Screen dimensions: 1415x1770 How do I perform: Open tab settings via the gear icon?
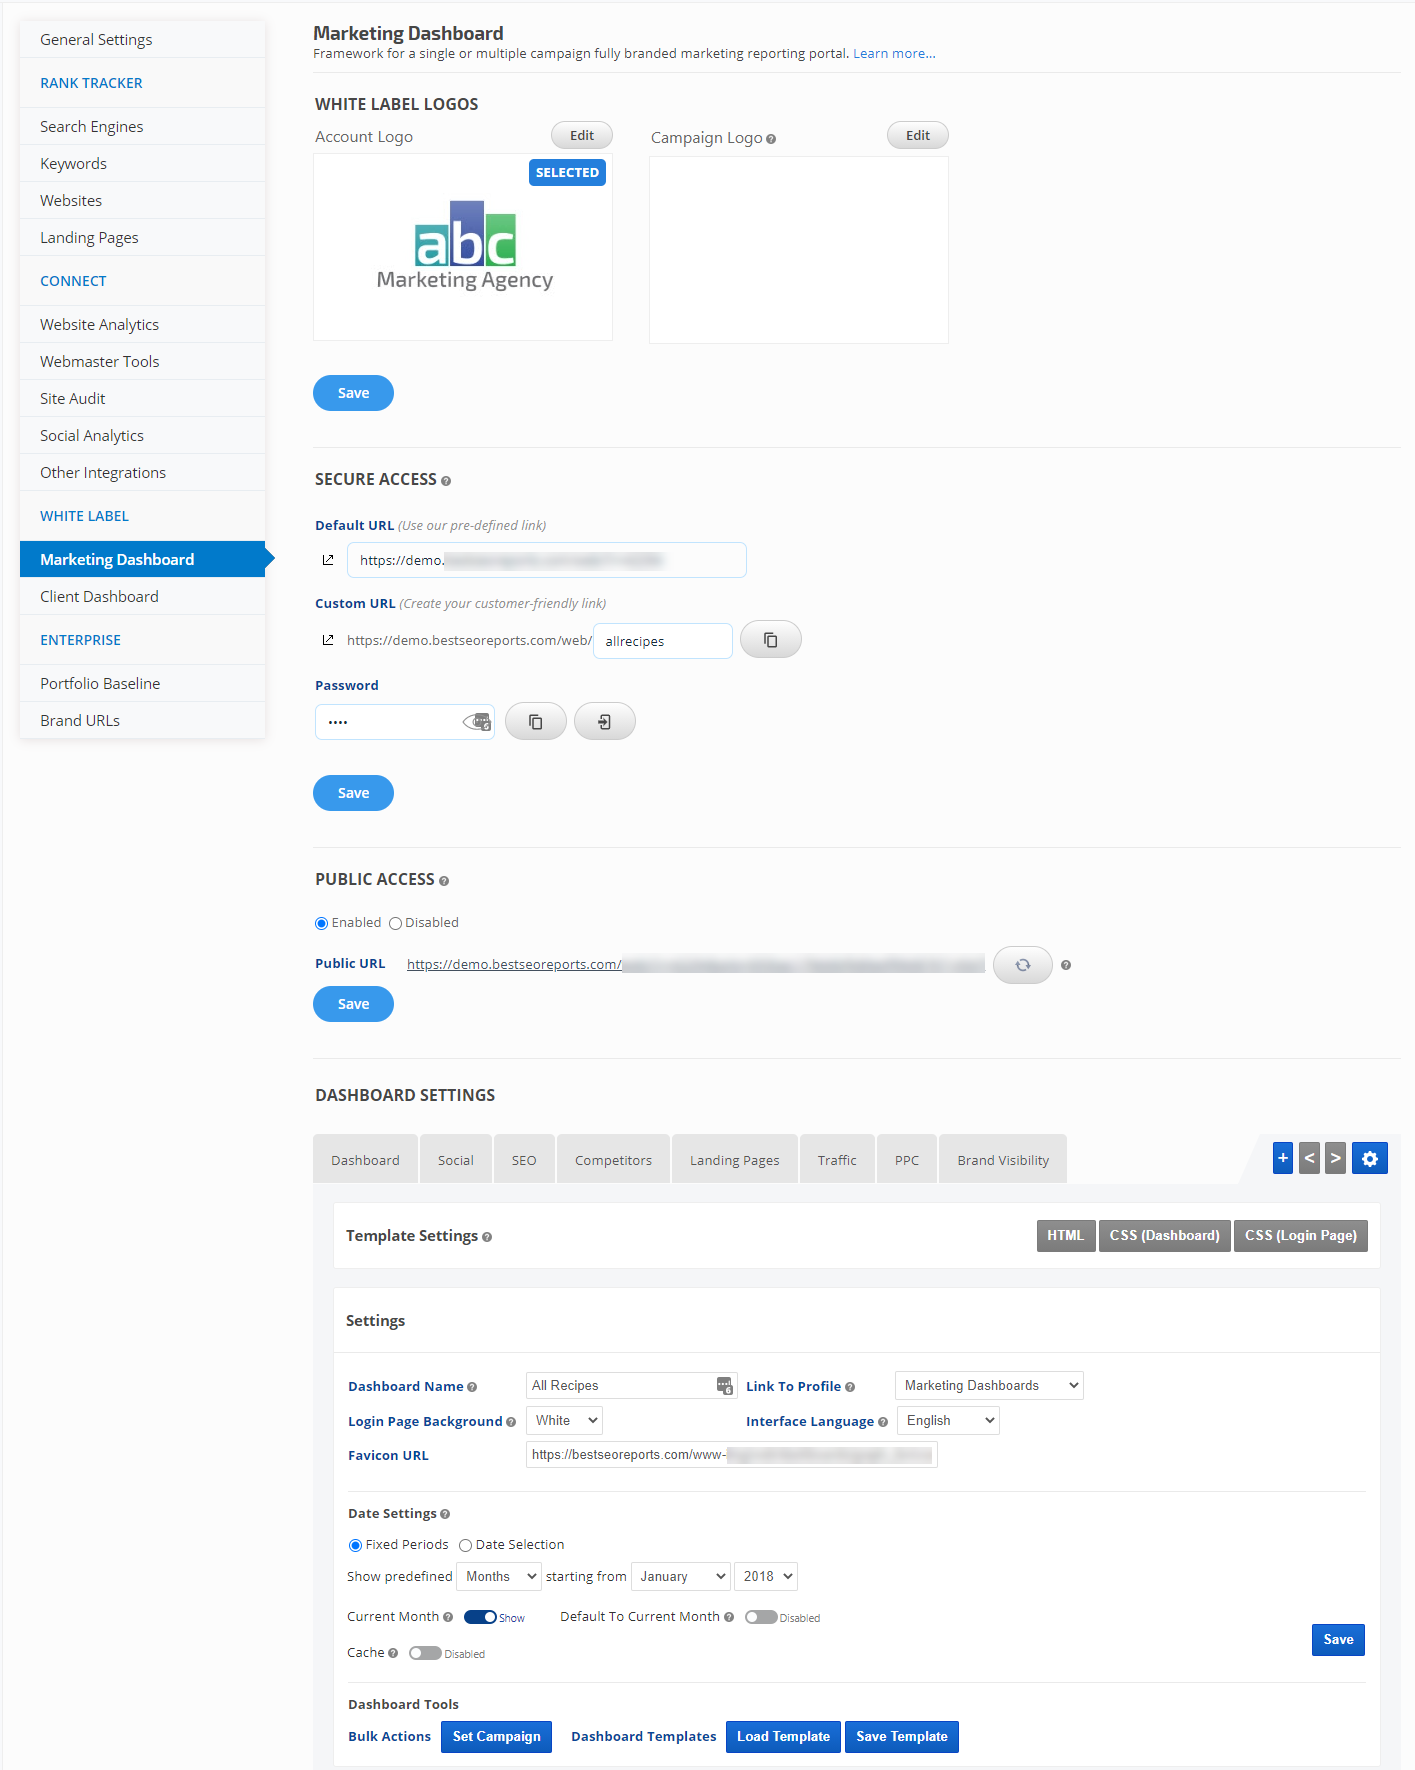coord(1370,1158)
